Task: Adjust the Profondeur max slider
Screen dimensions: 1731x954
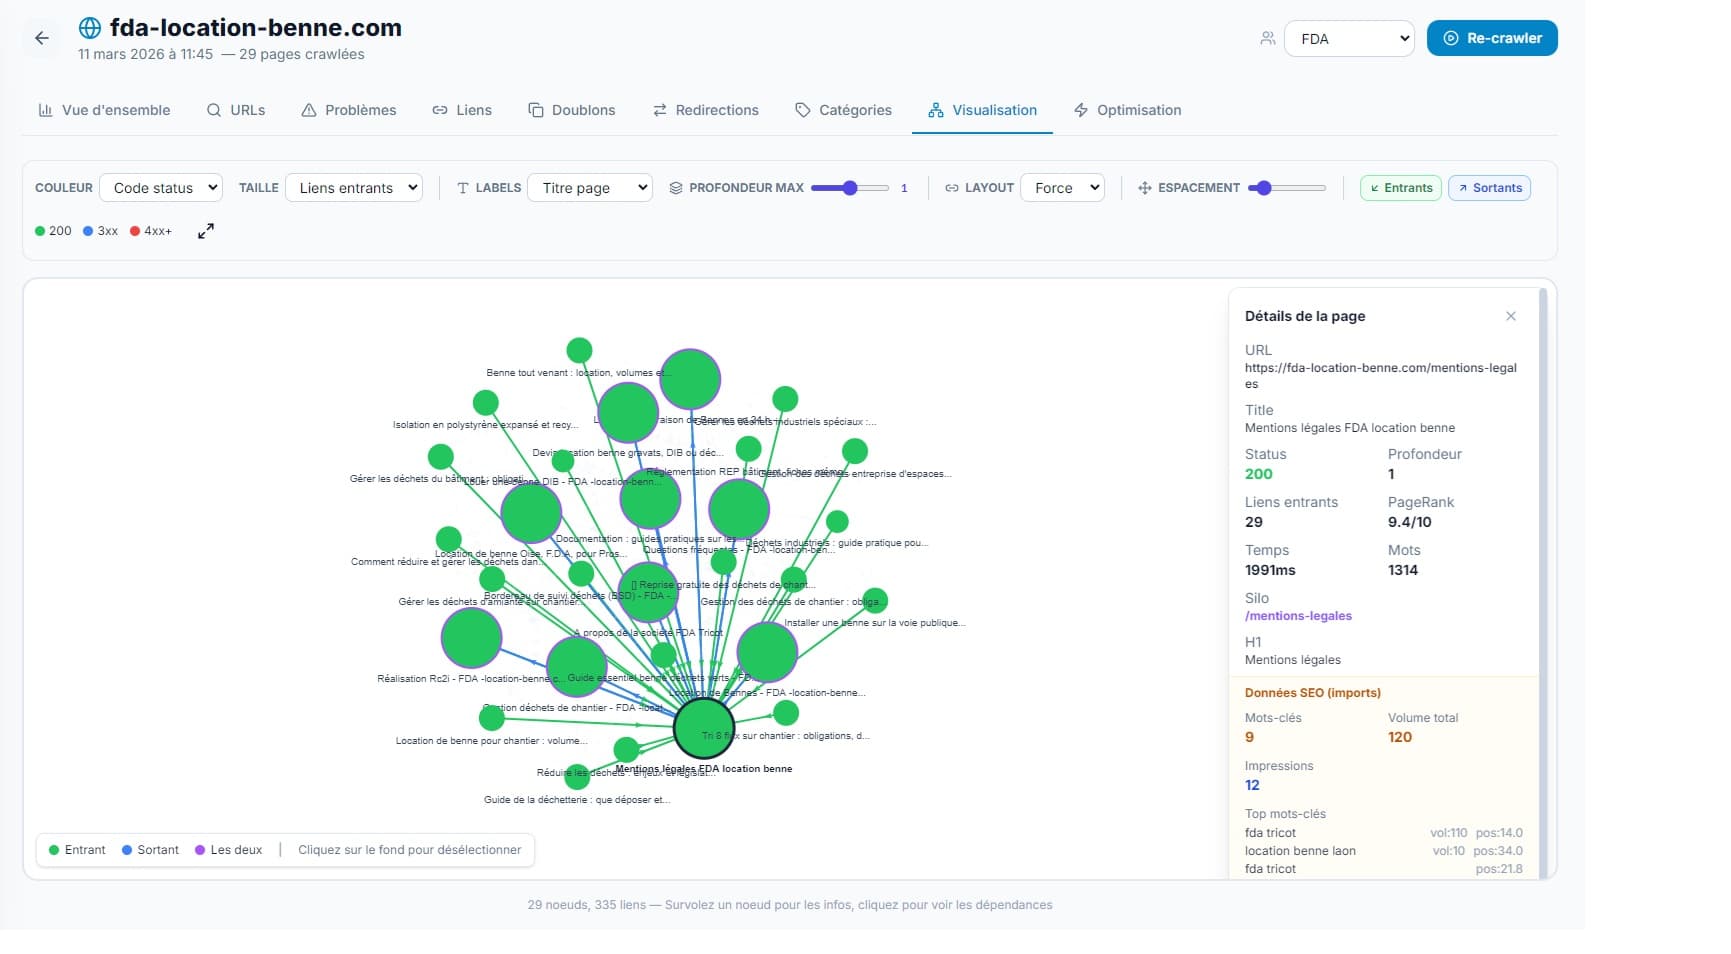Action: coord(850,187)
